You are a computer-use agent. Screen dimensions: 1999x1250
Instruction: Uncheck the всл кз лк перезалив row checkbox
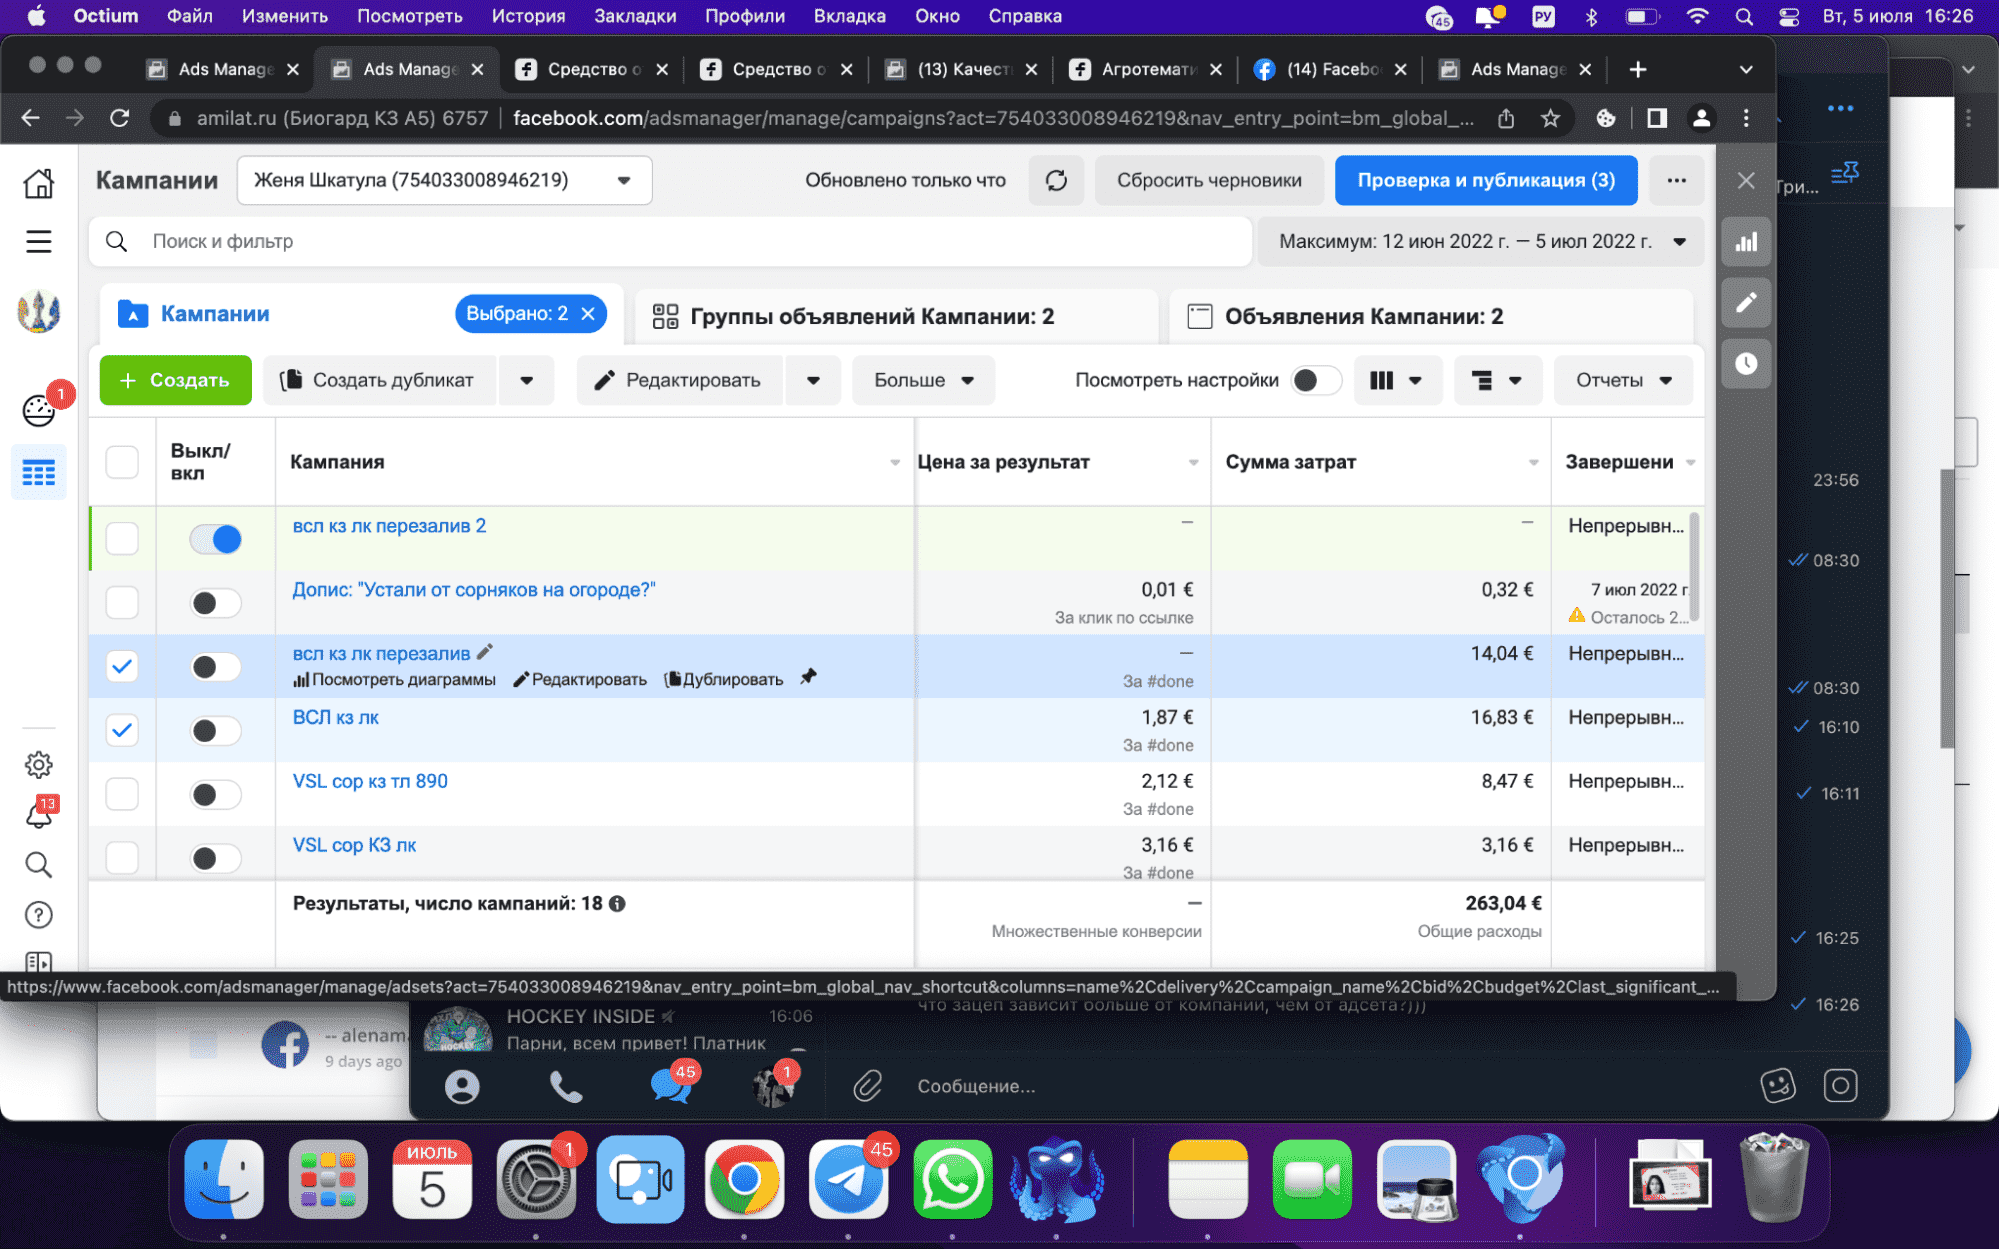tap(122, 666)
